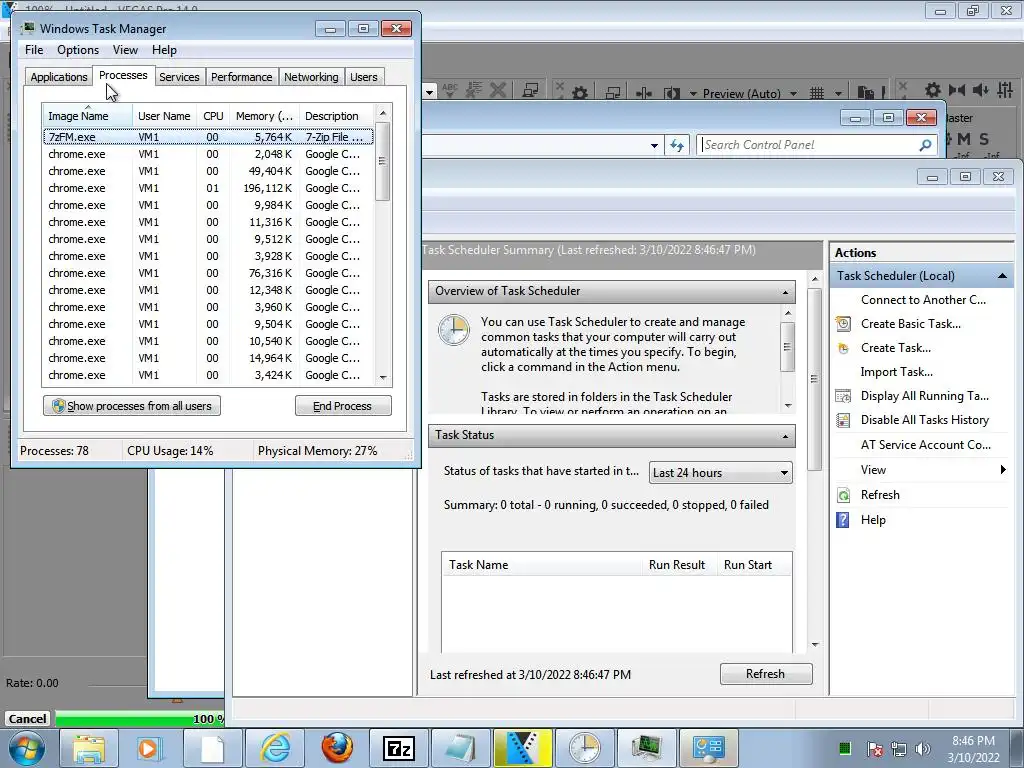Click the VEGAS downmix output icon

click(957, 89)
